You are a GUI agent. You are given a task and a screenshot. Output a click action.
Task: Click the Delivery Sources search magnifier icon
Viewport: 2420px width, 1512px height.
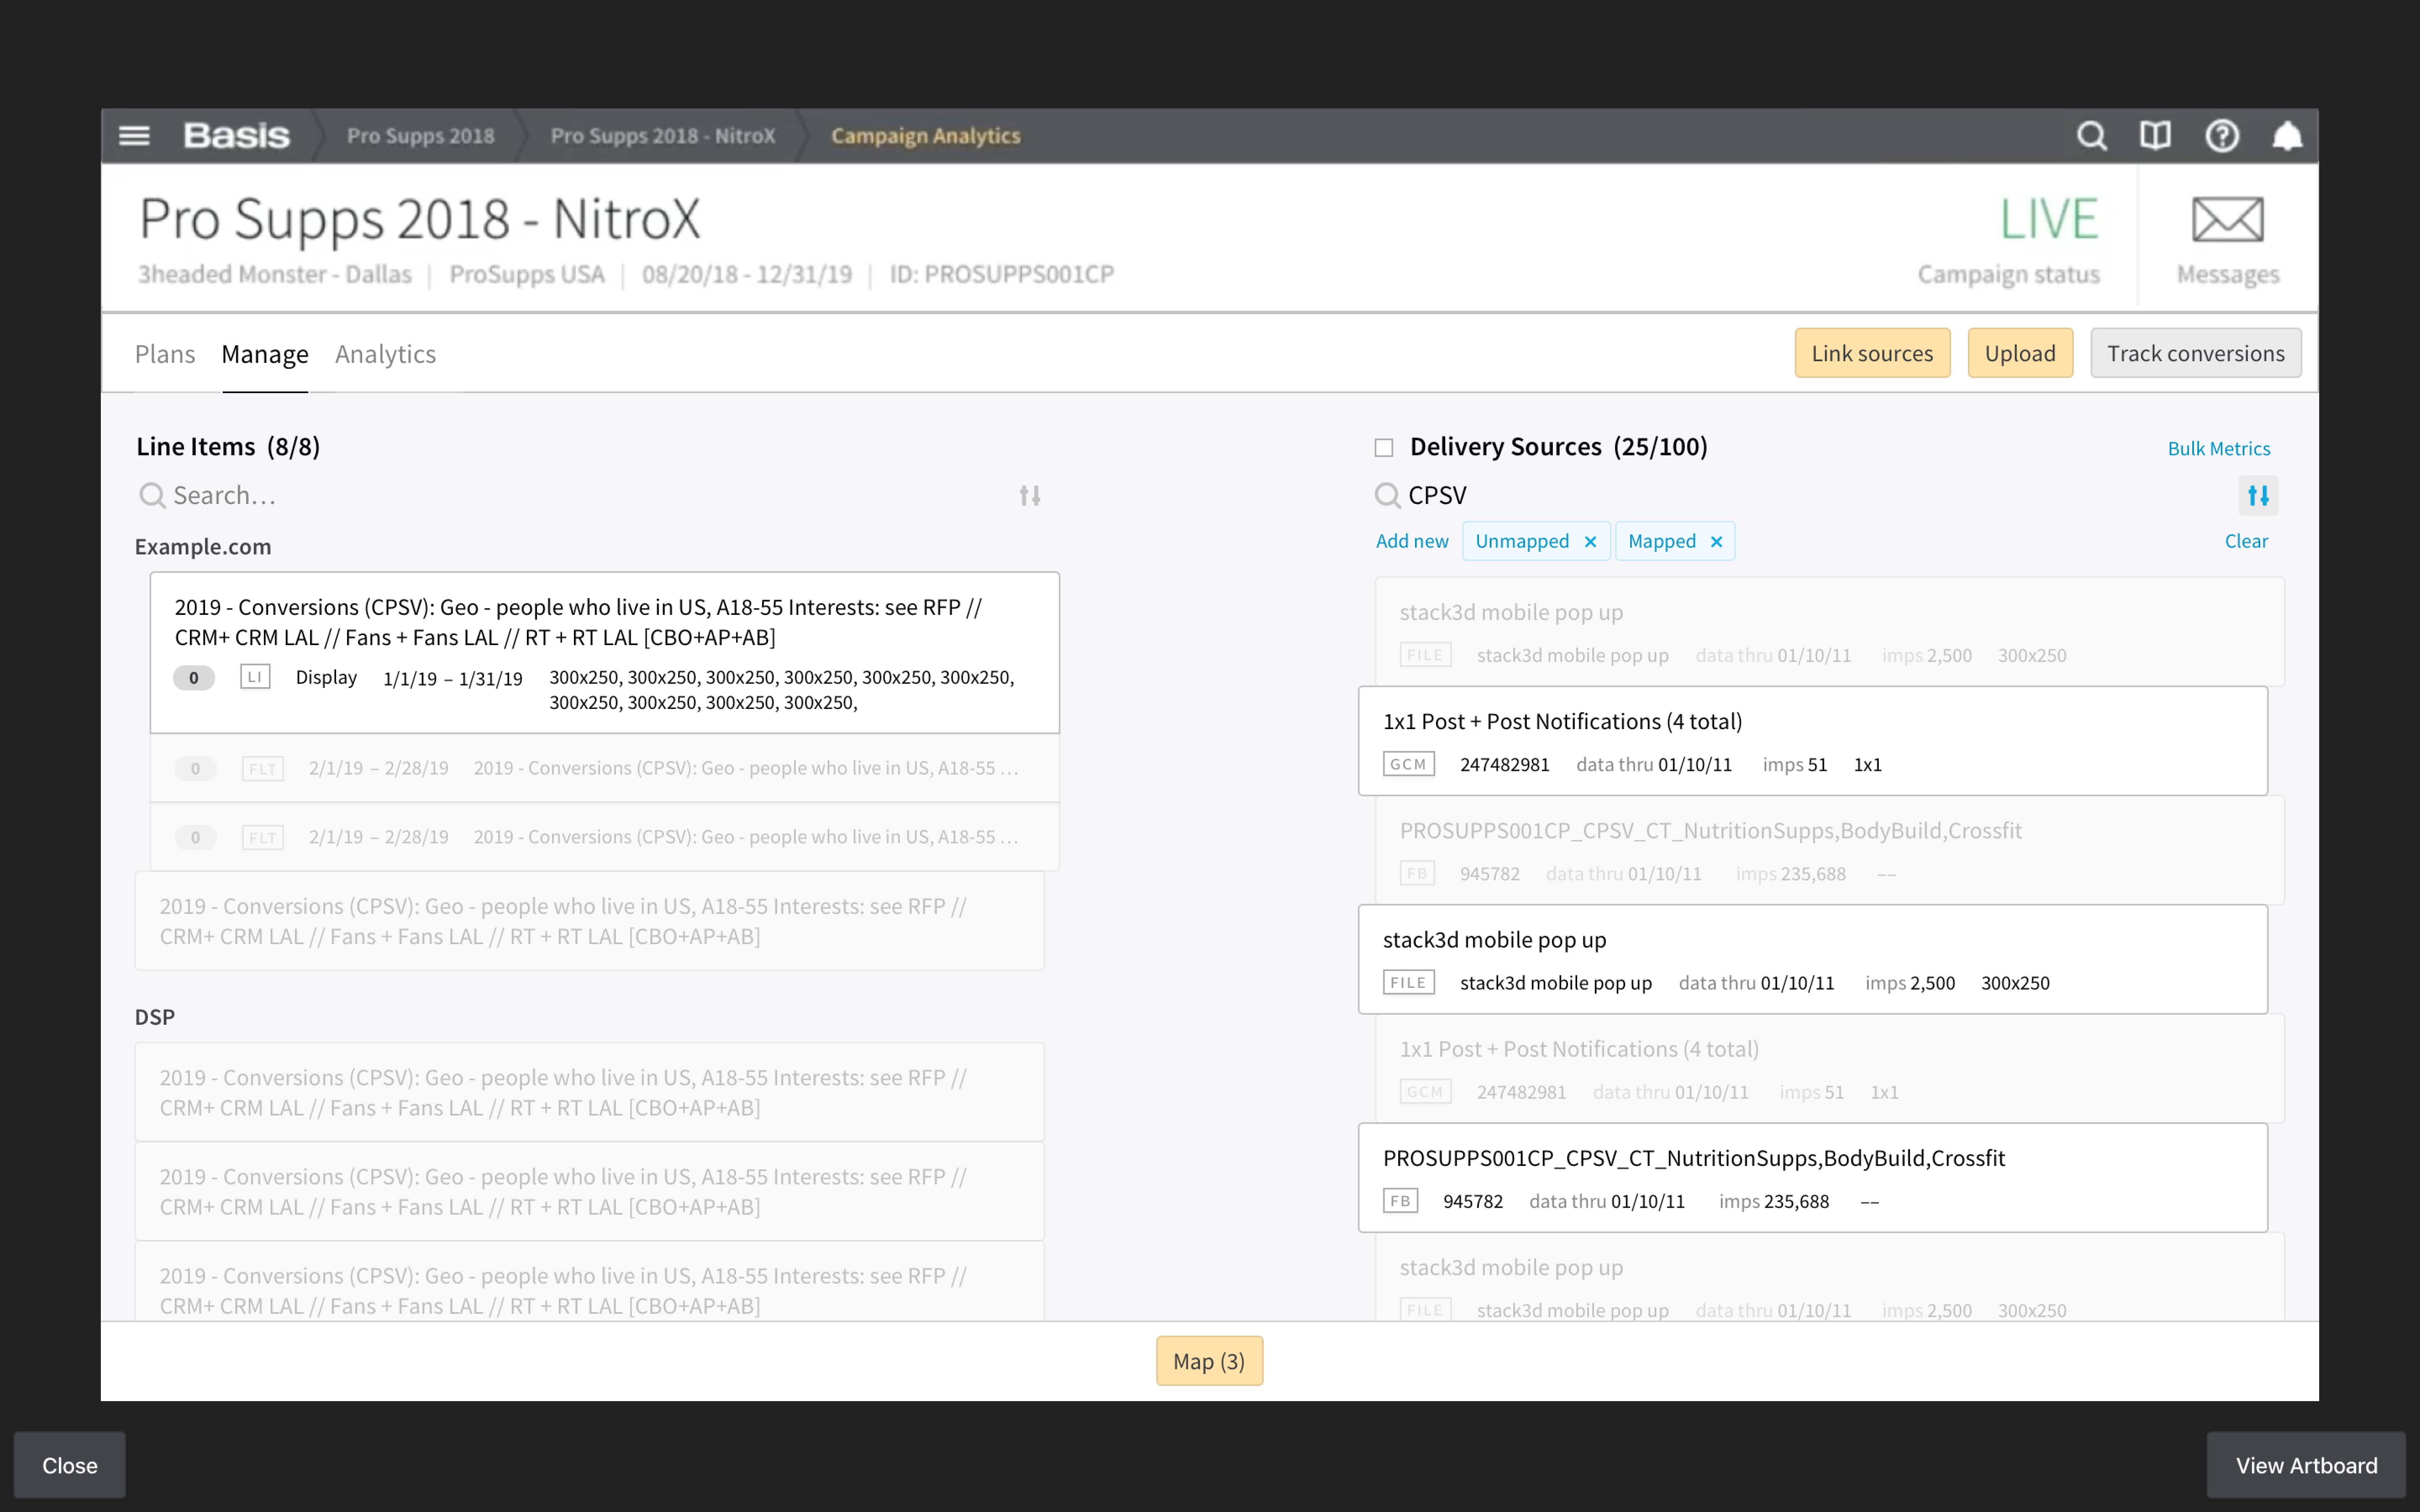pos(1387,495)
